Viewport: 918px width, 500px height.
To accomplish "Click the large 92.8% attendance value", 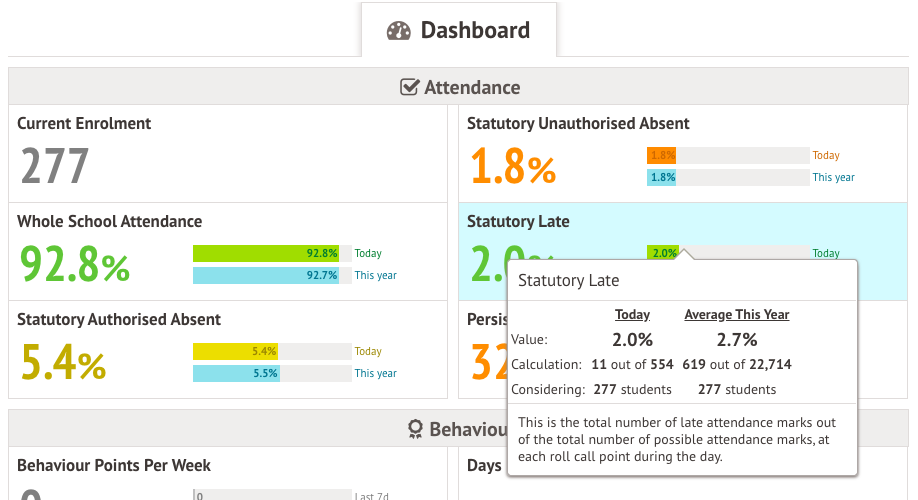I will tap(75, 264).
